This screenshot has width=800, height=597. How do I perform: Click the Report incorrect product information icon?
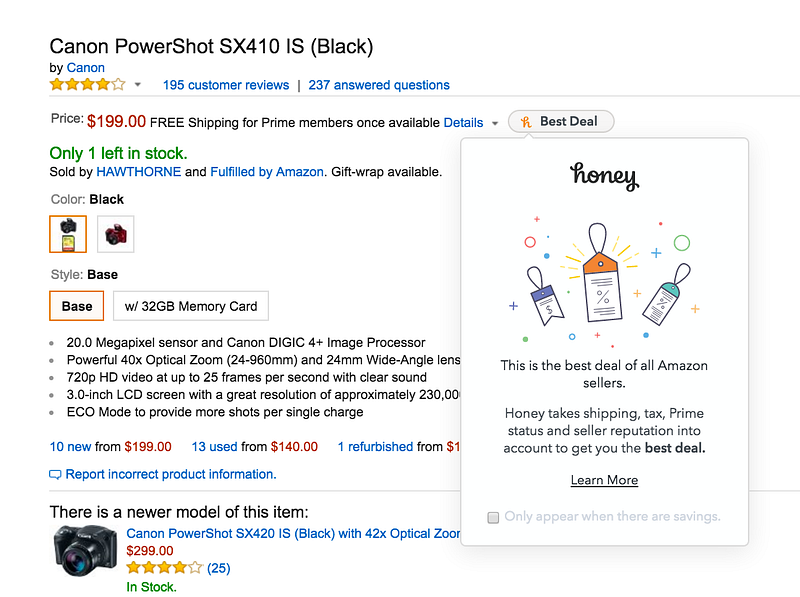coord(56,475)
